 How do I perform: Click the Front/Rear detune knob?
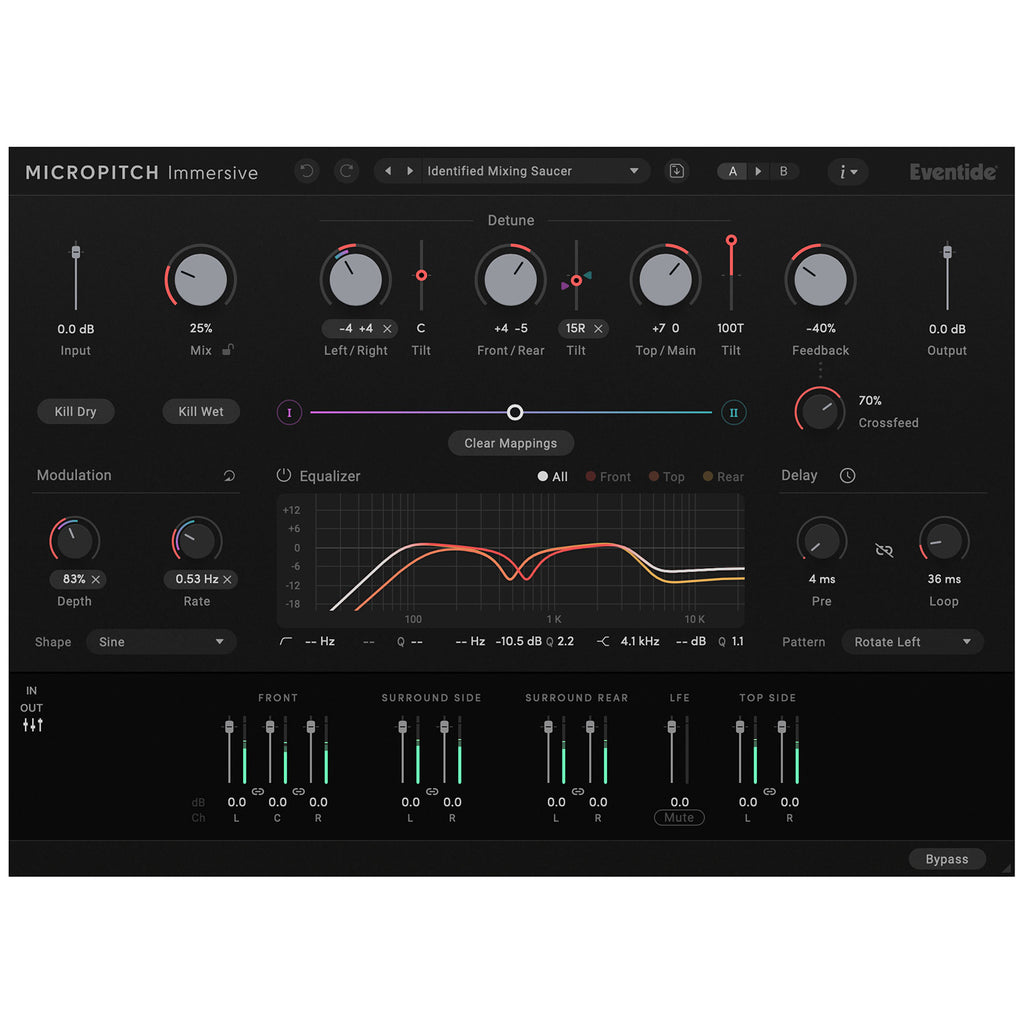point(511,280)
